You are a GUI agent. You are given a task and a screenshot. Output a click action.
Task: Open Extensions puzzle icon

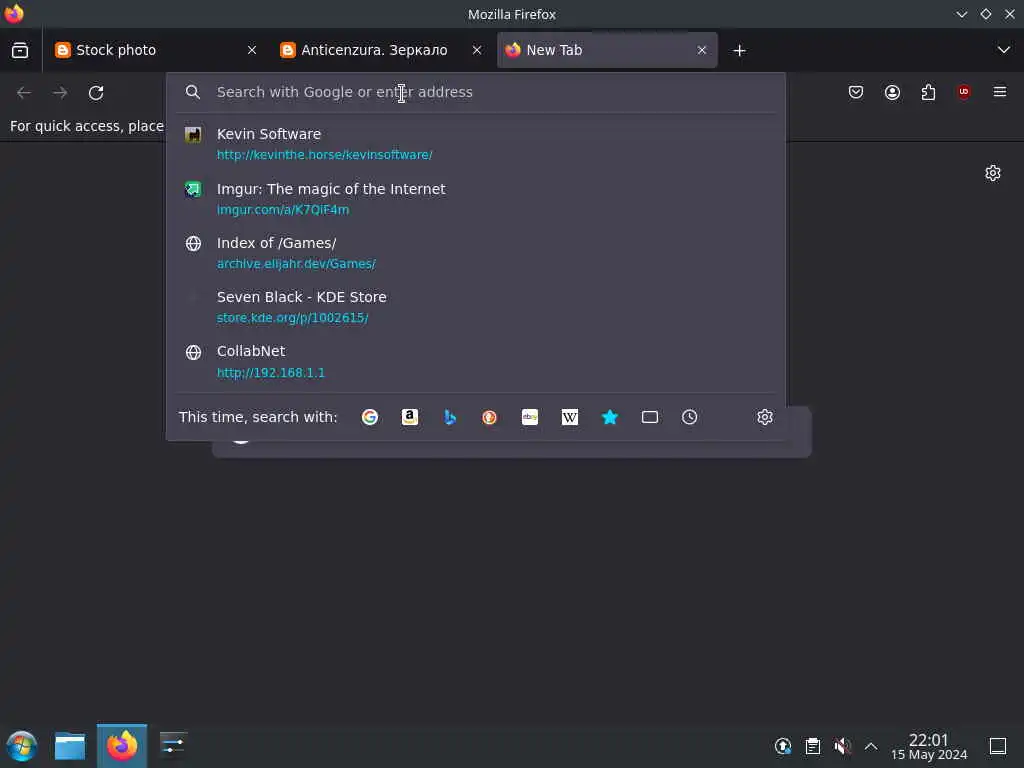click(x=928, y=92)
